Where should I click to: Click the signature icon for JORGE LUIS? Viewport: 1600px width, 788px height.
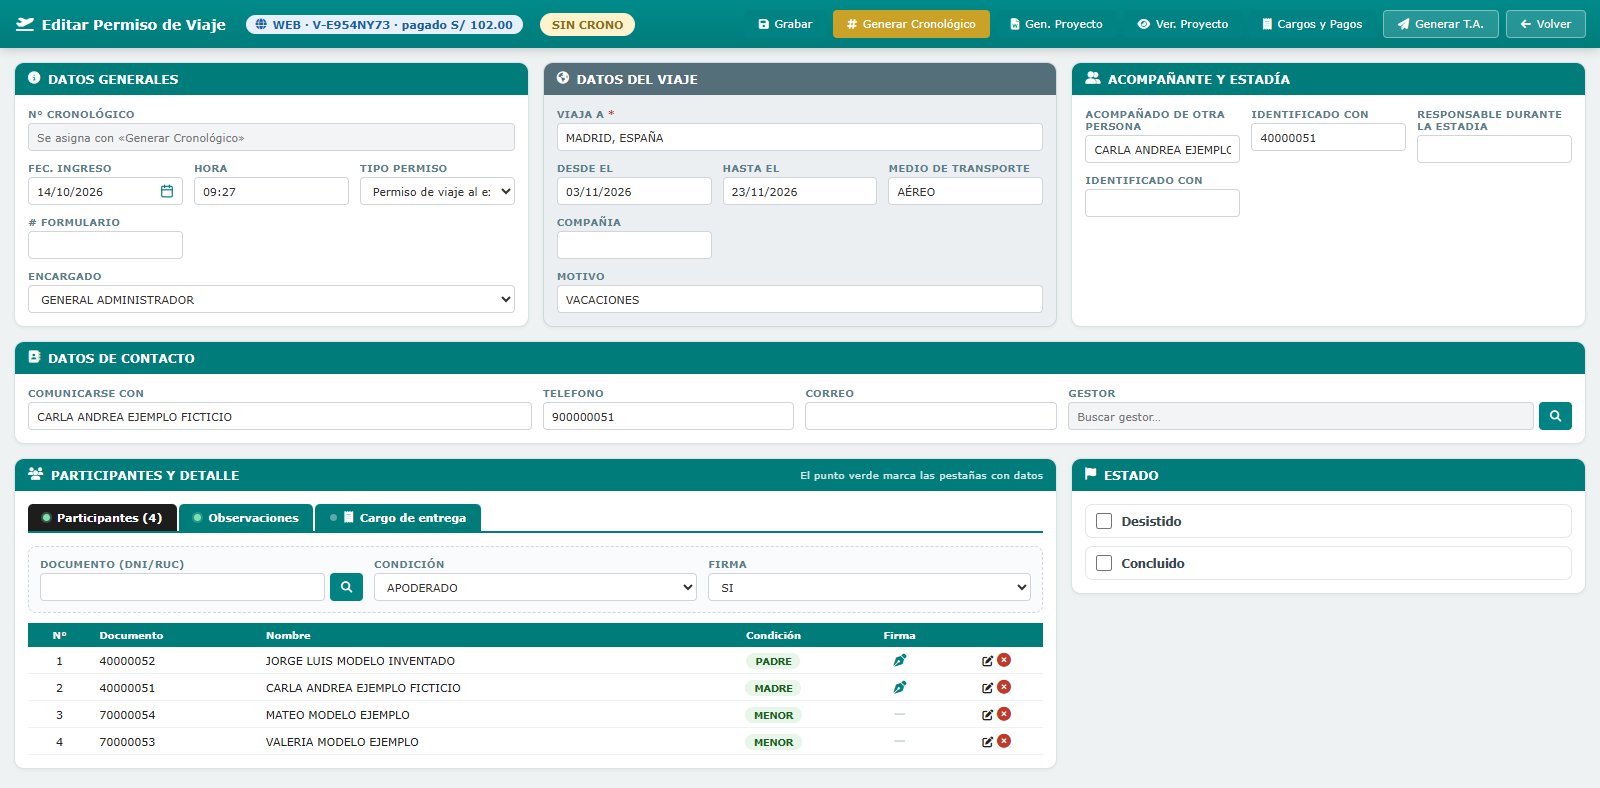(x=899, y=661)
